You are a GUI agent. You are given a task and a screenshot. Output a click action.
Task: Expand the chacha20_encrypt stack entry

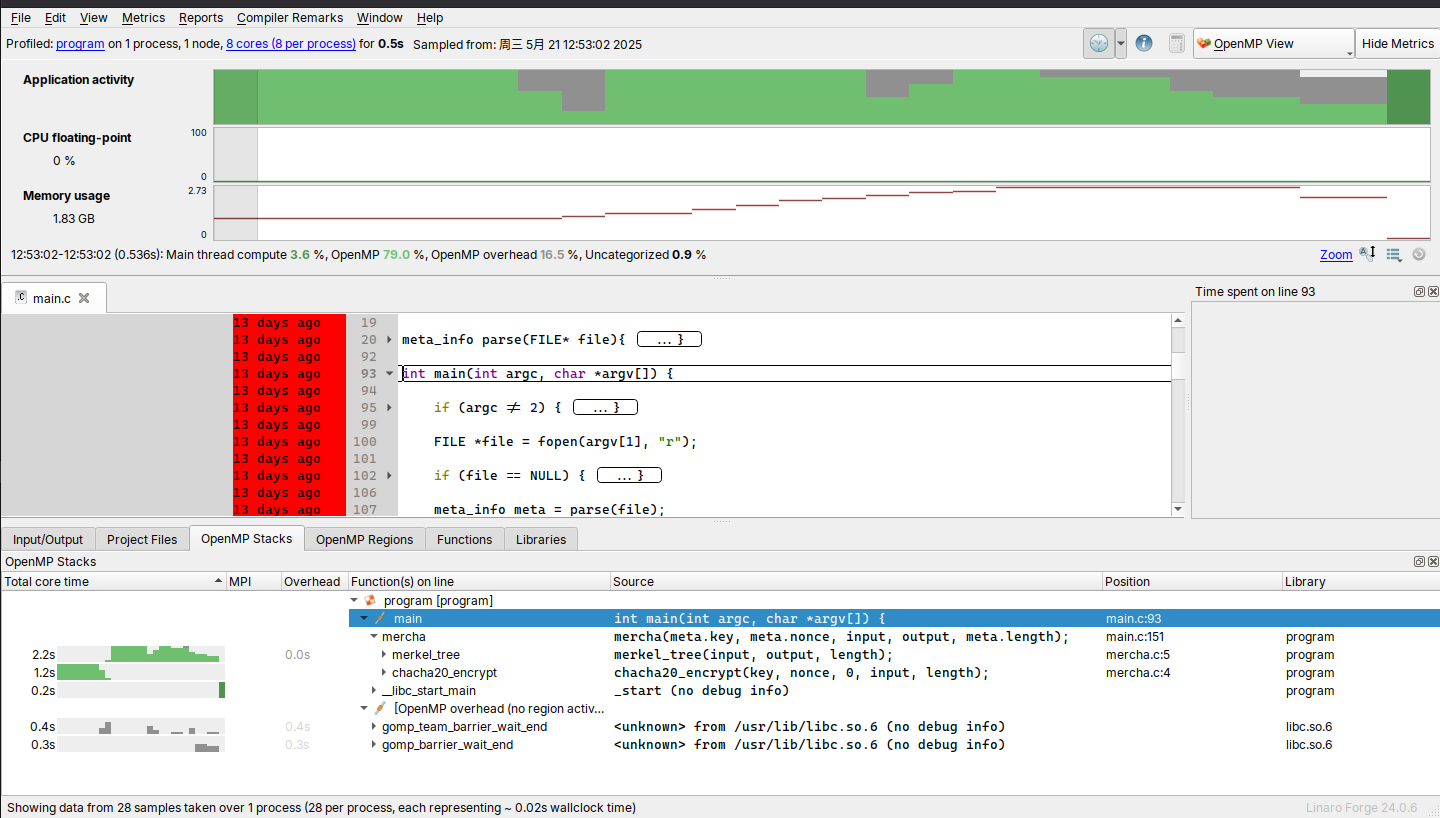pyautogui.click(x=385, y=673)
